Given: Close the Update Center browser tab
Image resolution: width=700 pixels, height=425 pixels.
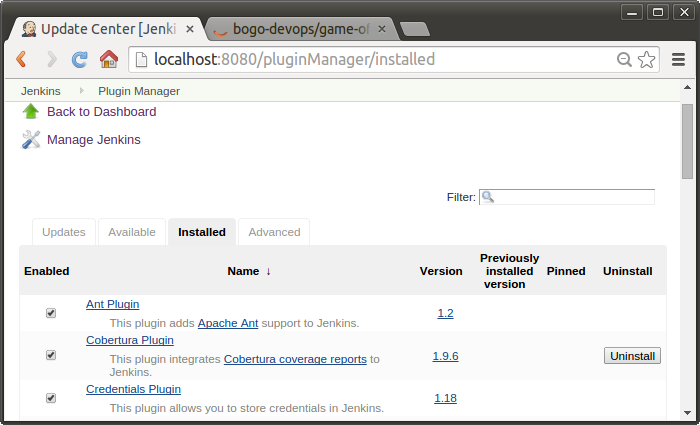Looking at the screenshot, I should tap(190, 29).
